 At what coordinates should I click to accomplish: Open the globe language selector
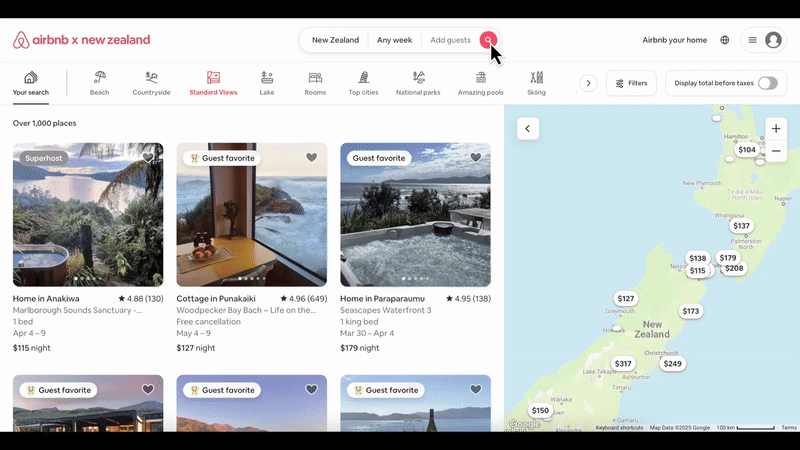724,40
